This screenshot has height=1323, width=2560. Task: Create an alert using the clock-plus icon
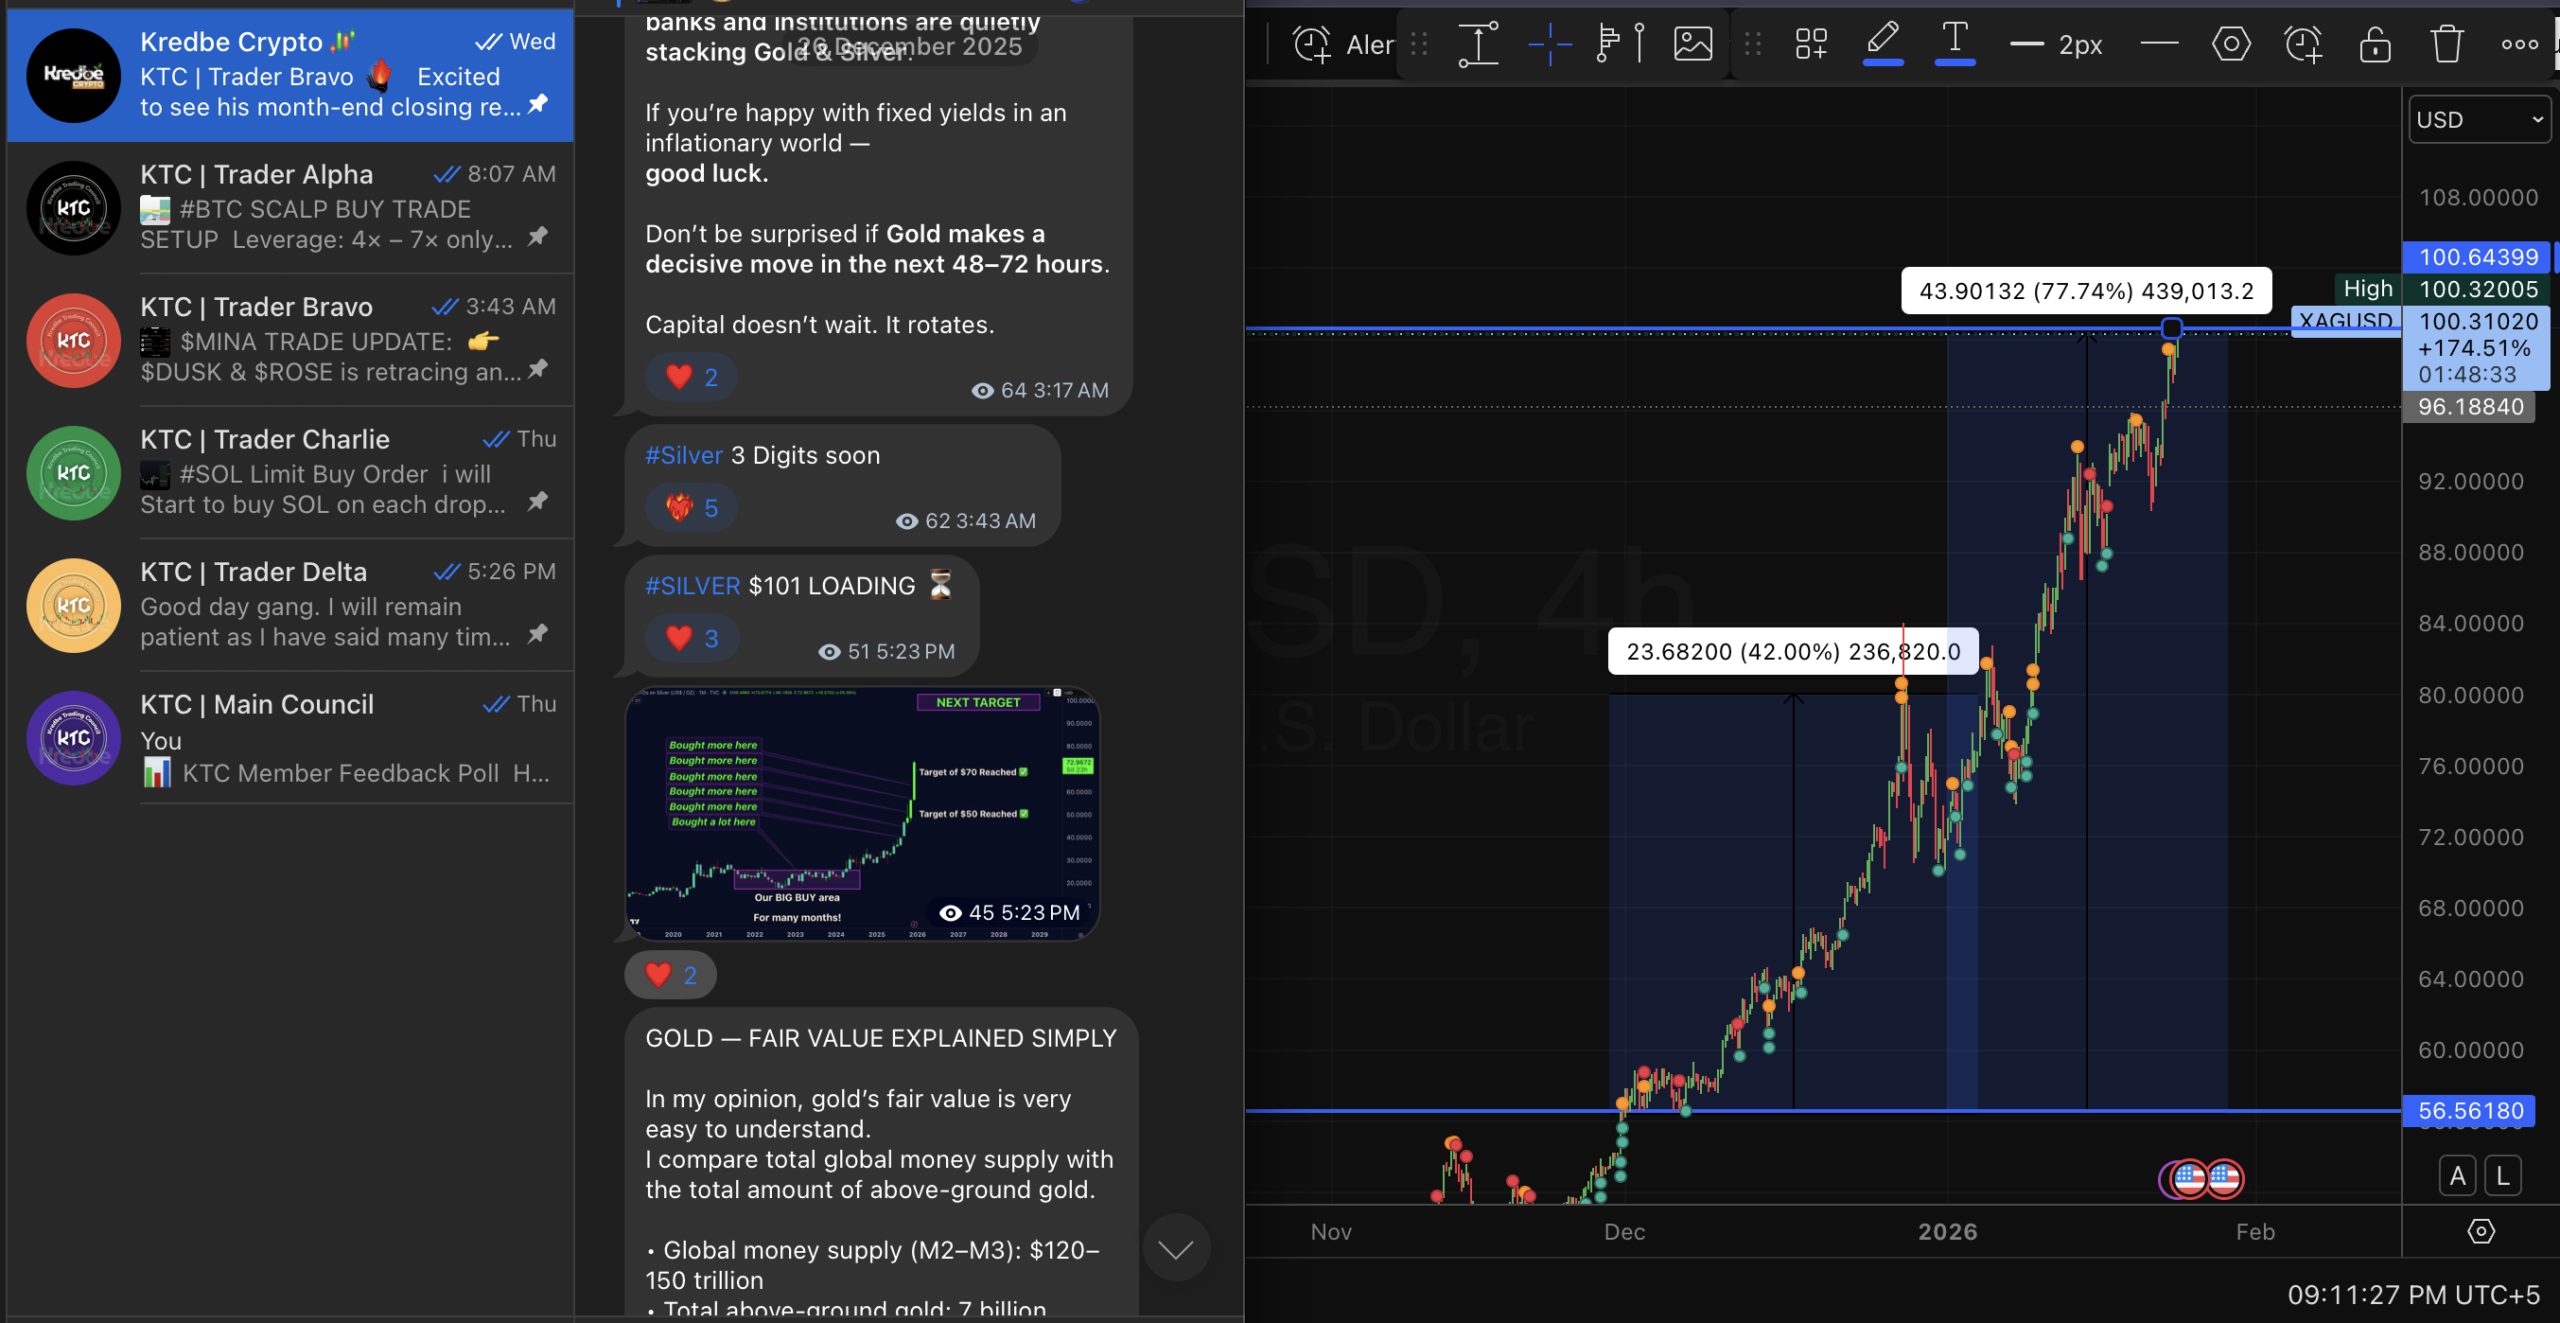(x=2302, y=43)
